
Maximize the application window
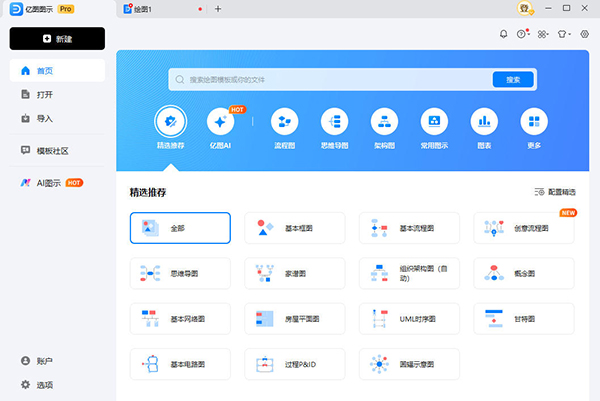566,8
